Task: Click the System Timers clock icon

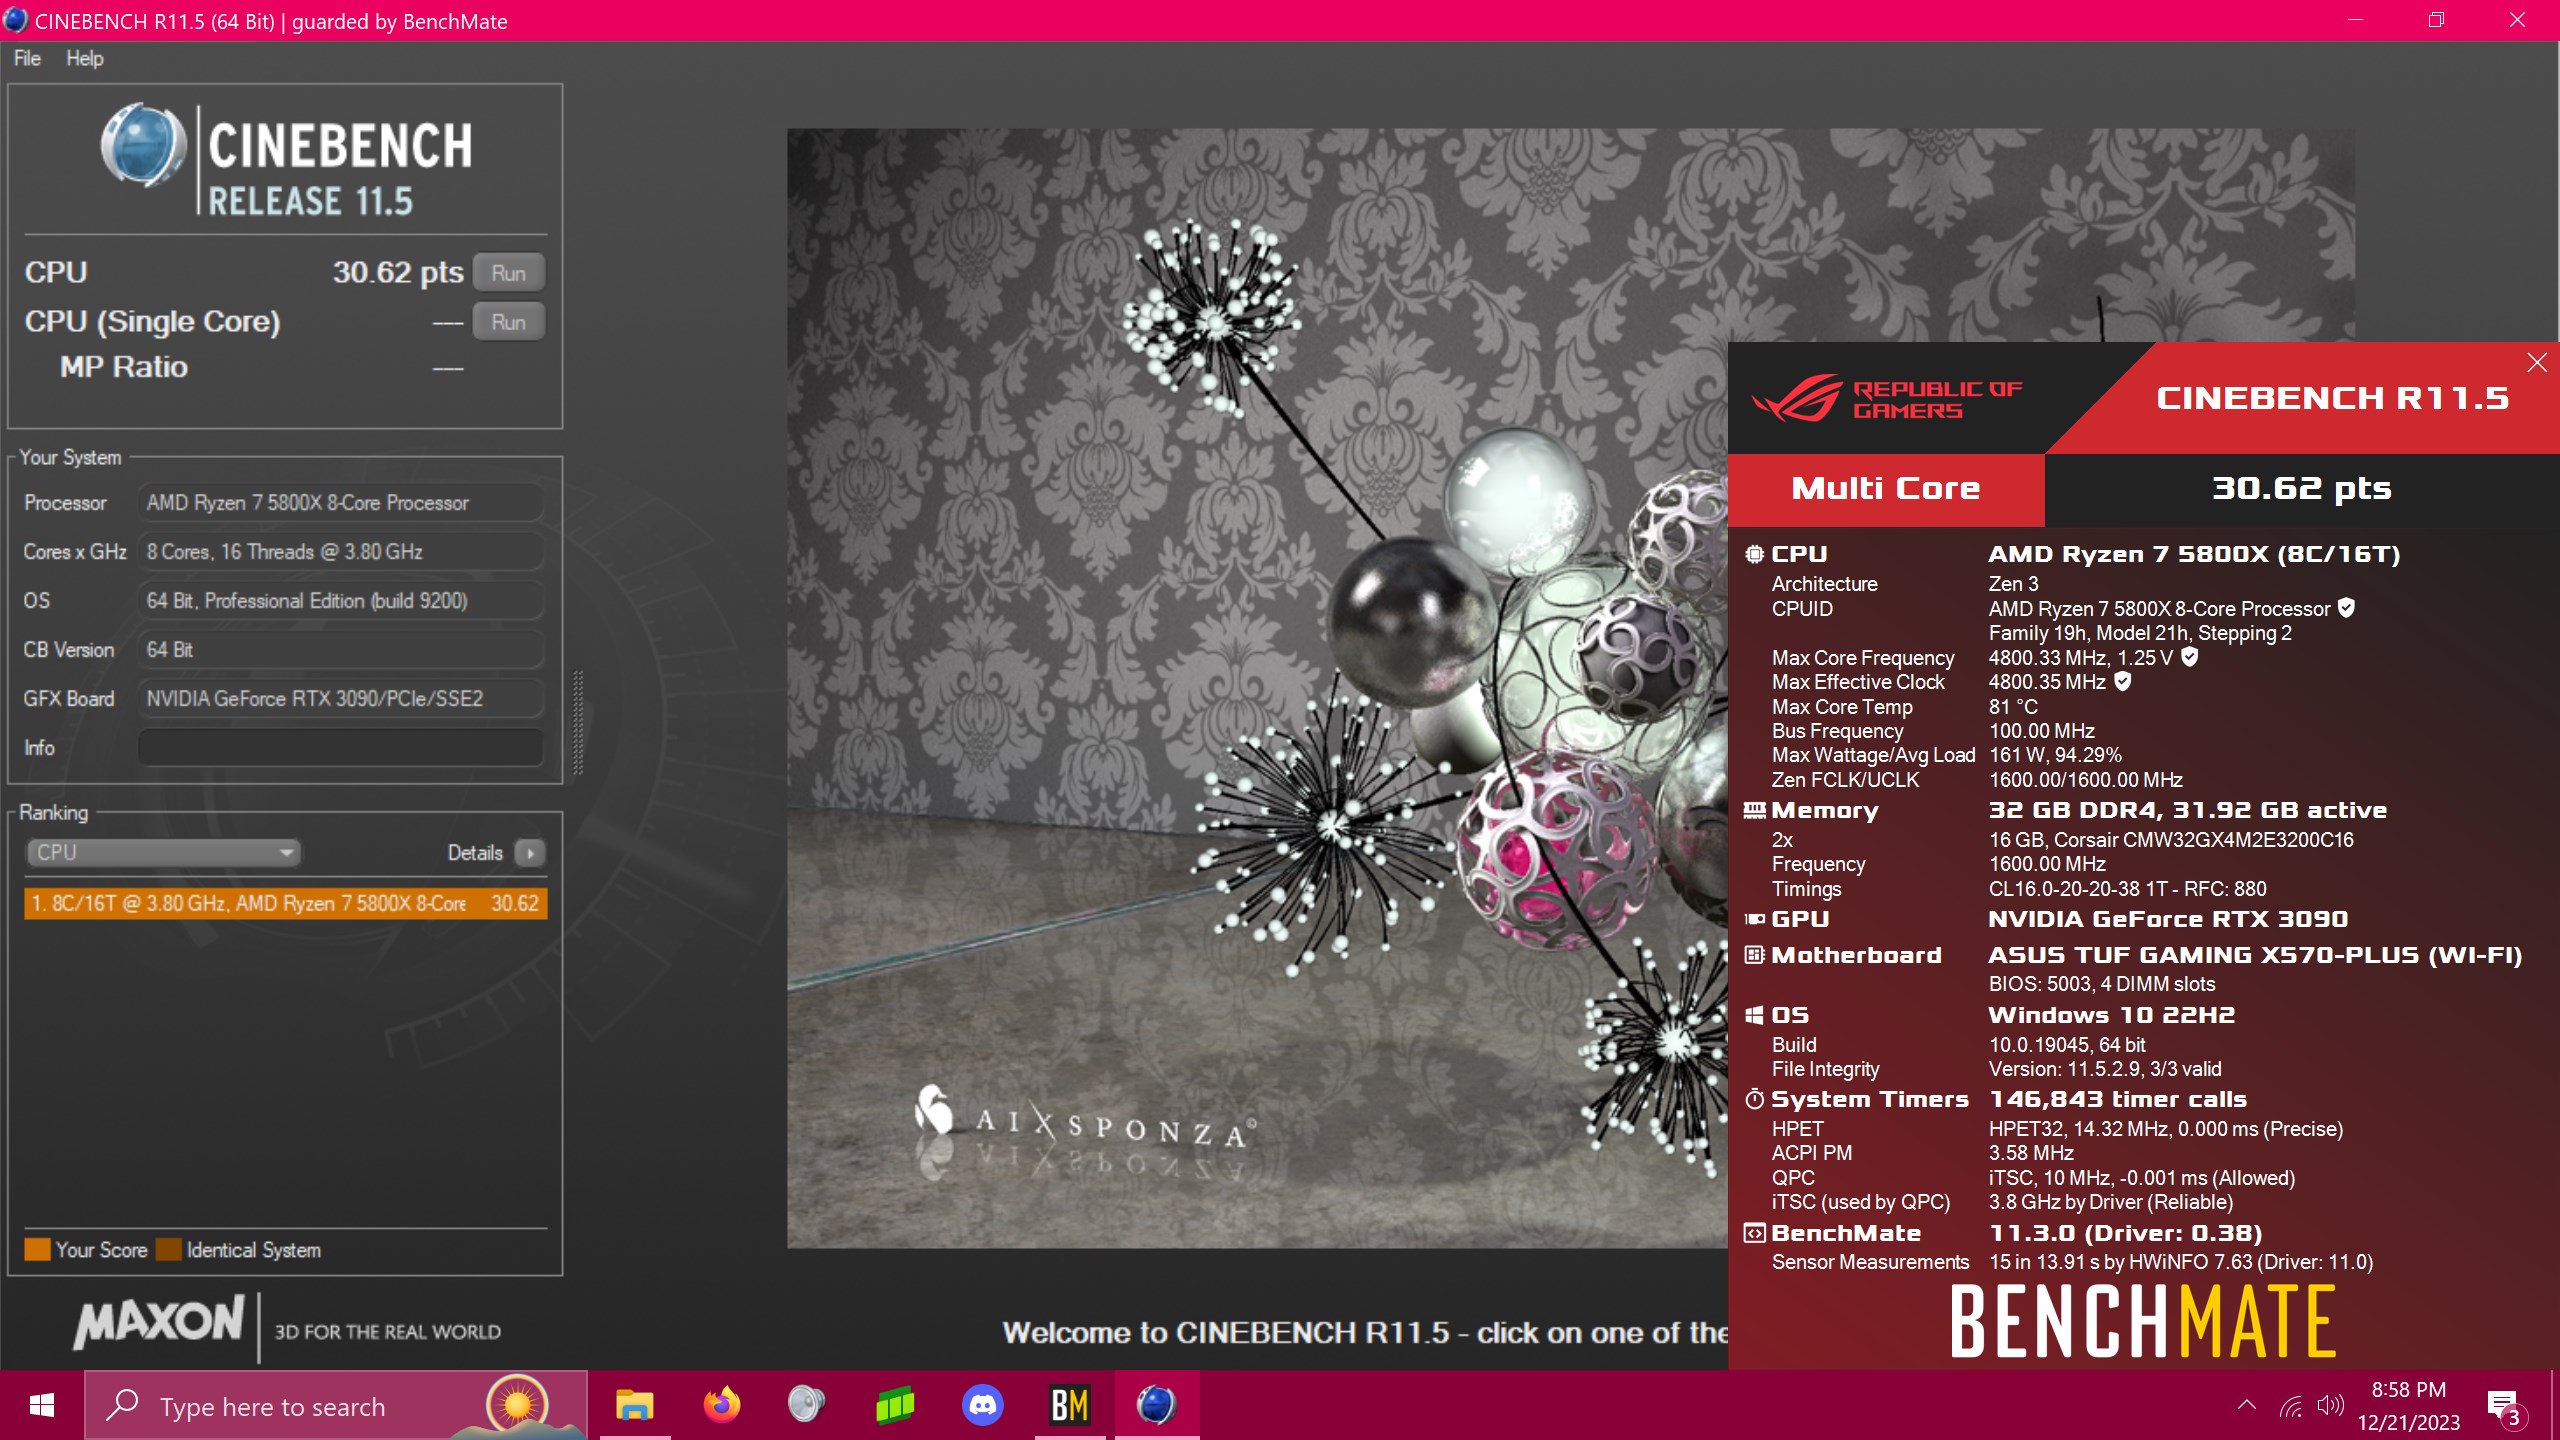Action: 1754,1099
